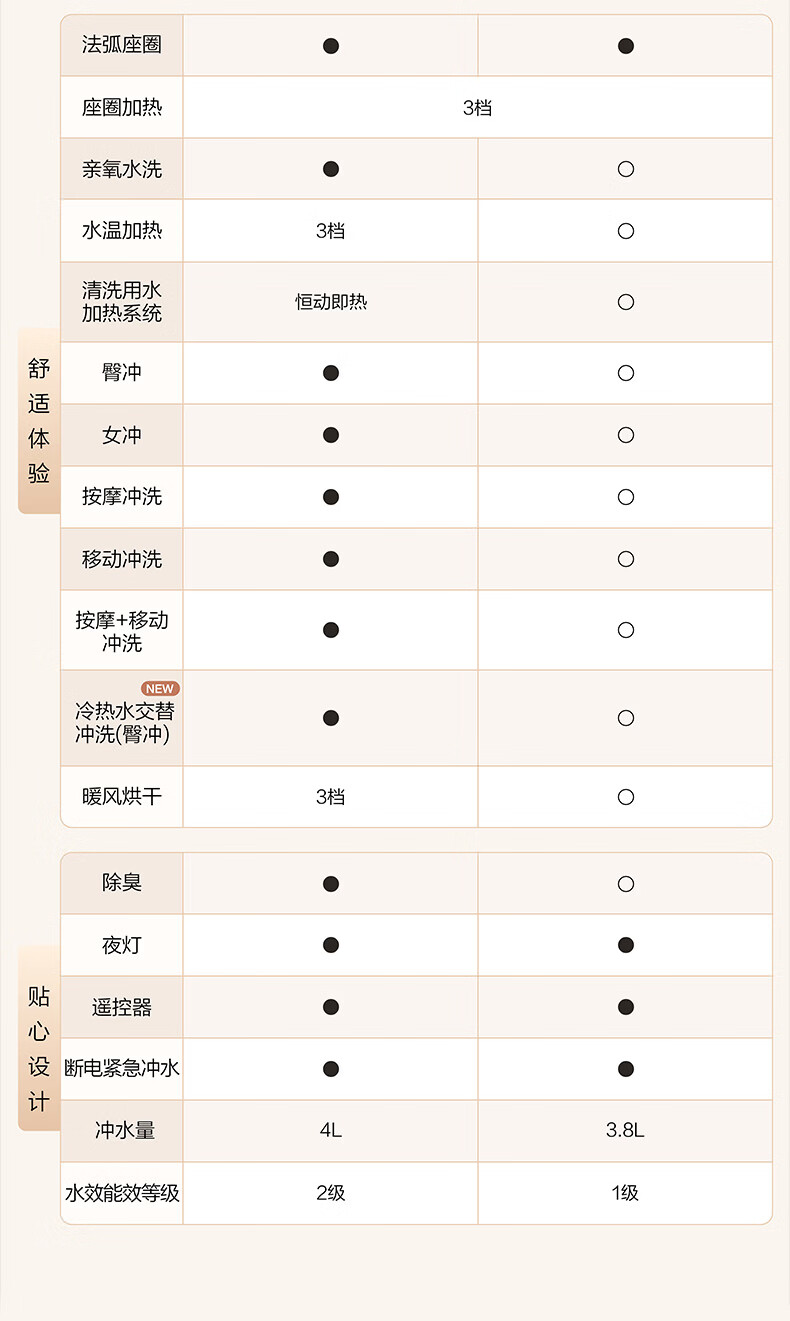The image size is (790, 1321).
Task: Click the 恒动即热 cell text
Action: [x=331, y=302]
